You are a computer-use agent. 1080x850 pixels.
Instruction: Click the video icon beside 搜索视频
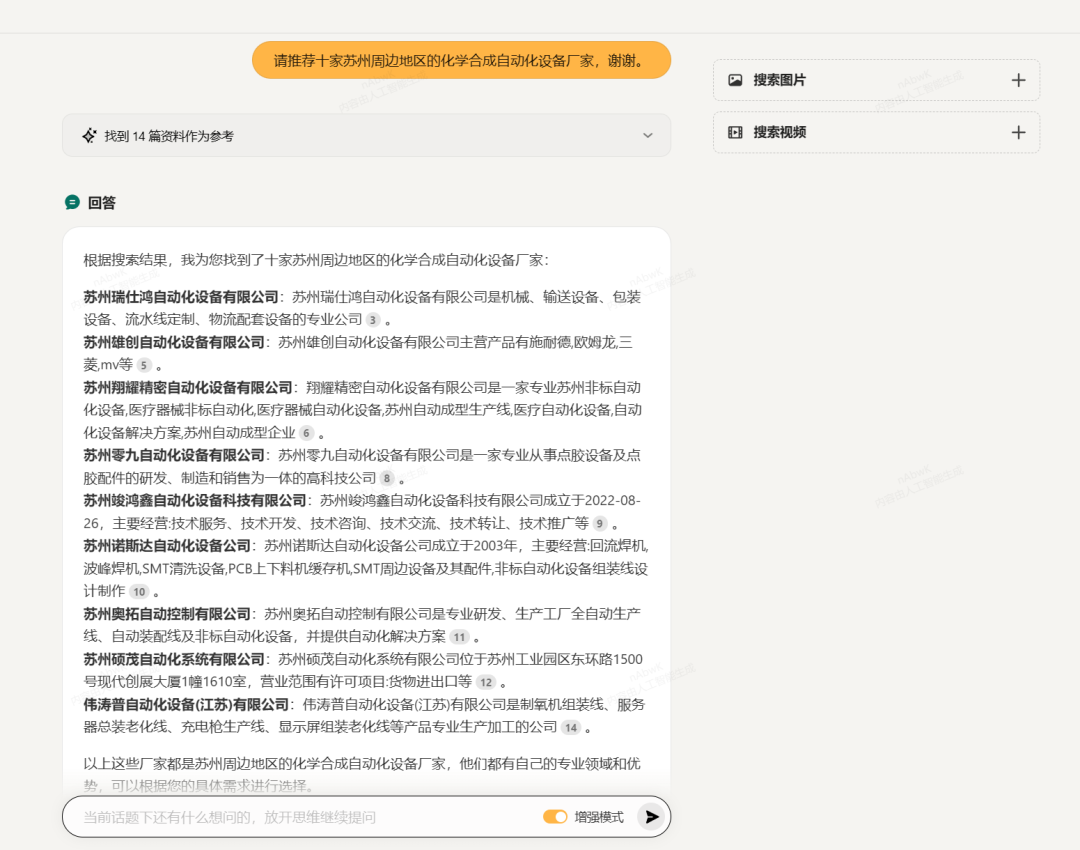tap(735, 132)
